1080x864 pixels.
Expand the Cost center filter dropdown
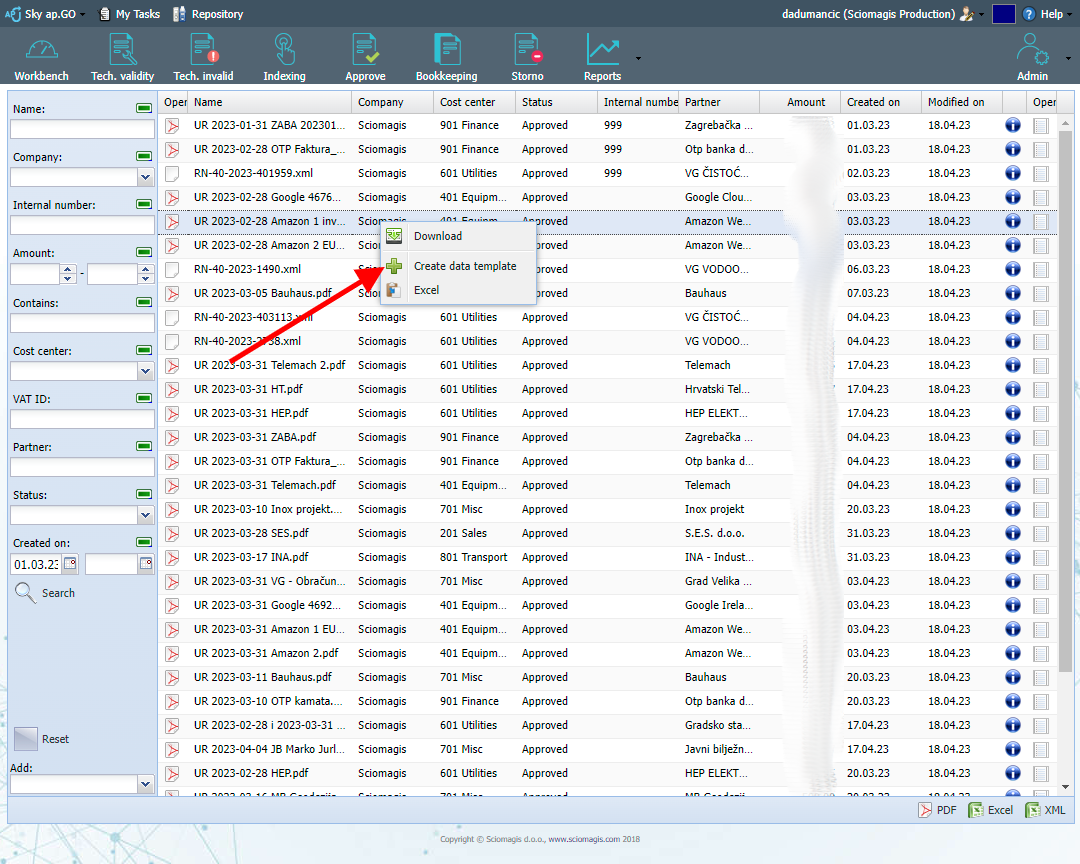[x=145, y=371]
